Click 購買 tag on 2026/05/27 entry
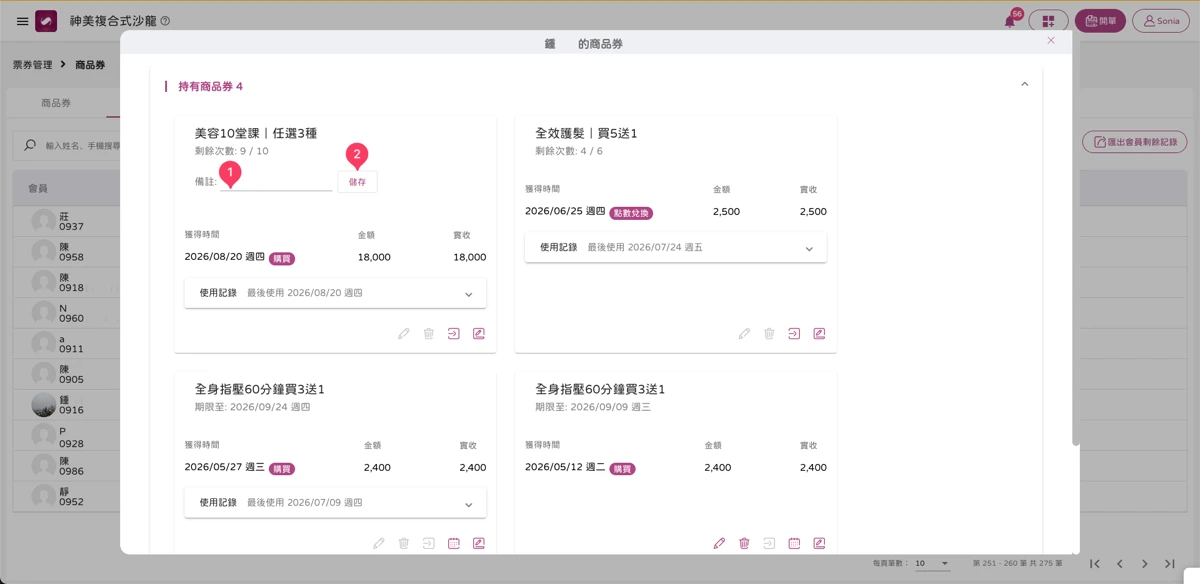Image resolution: width=1200 pixels, height=584 pixels. point(282,468)
